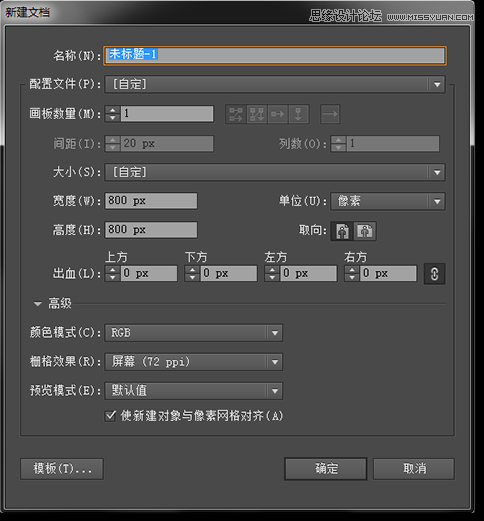Increase top bleed 上方 value
The width and height of the screenshot is (484, 521).
click(113, 270)
